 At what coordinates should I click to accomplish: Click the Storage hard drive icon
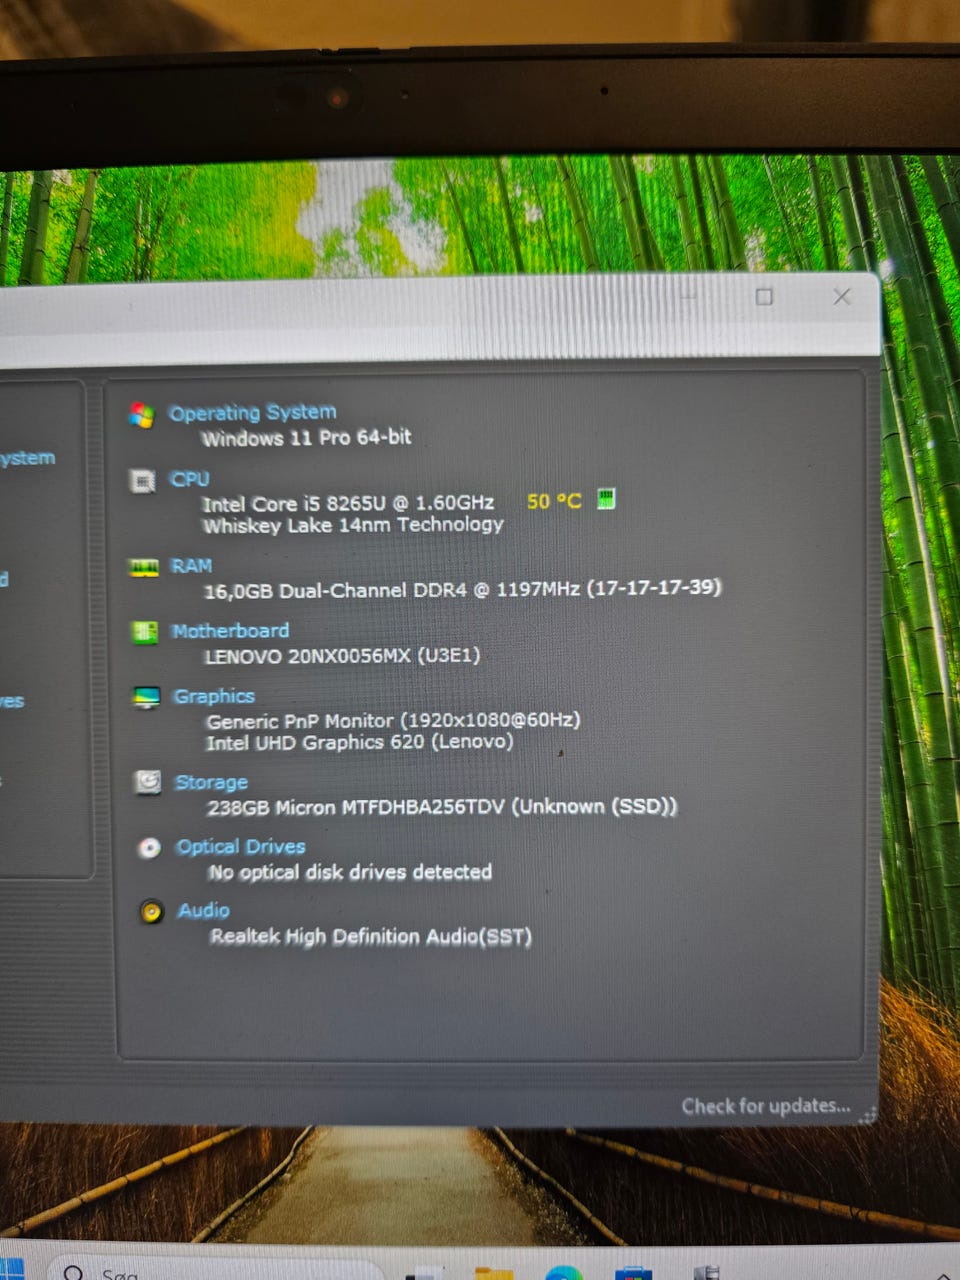[x=148, y=782]
